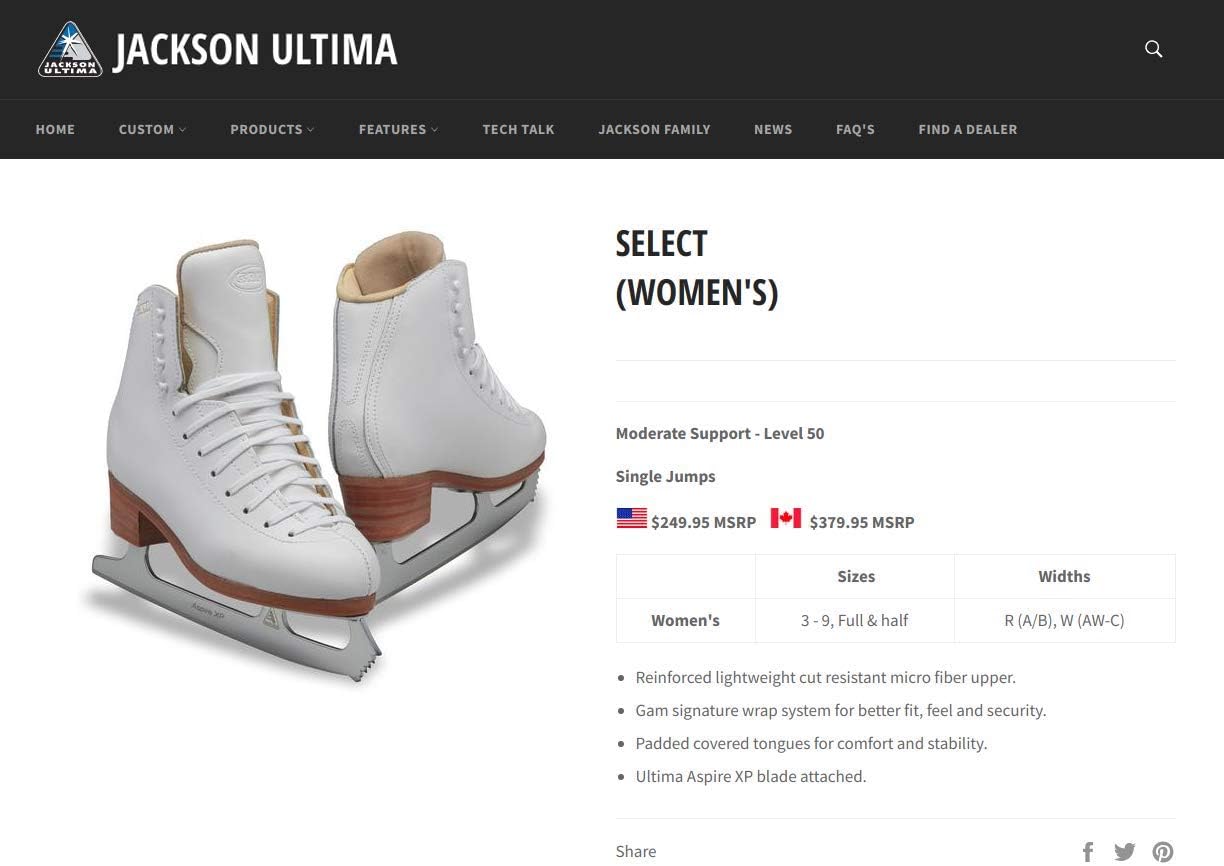Share on Twitter bird icon
This screenshot has height=866, width=1224.
[1125, 852]
